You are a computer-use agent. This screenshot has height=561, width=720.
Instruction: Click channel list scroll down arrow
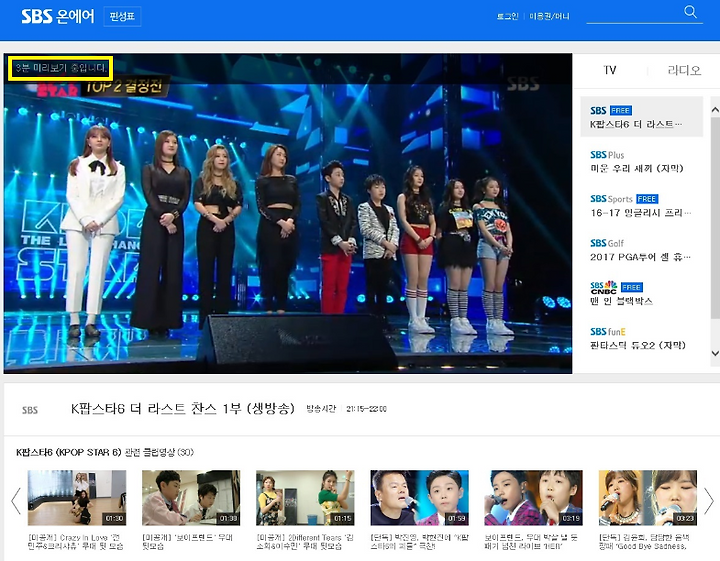pyautogui.click(x=715, y=353)
